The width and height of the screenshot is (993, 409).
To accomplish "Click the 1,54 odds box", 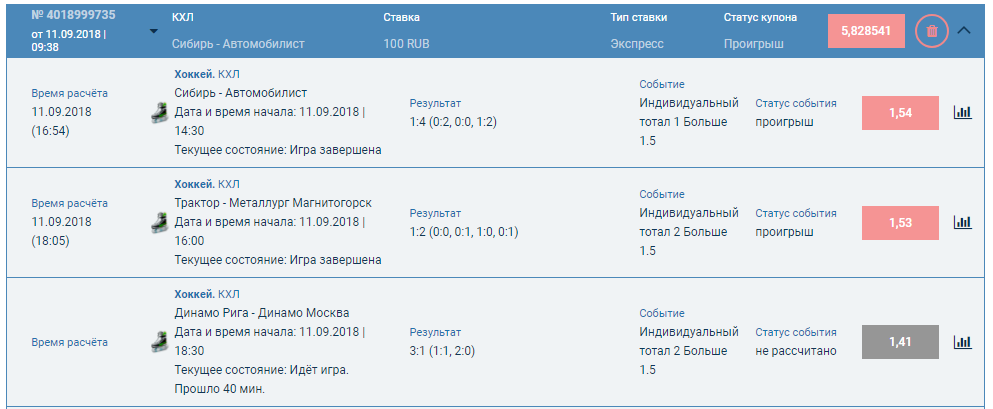I will coord(900,113).
